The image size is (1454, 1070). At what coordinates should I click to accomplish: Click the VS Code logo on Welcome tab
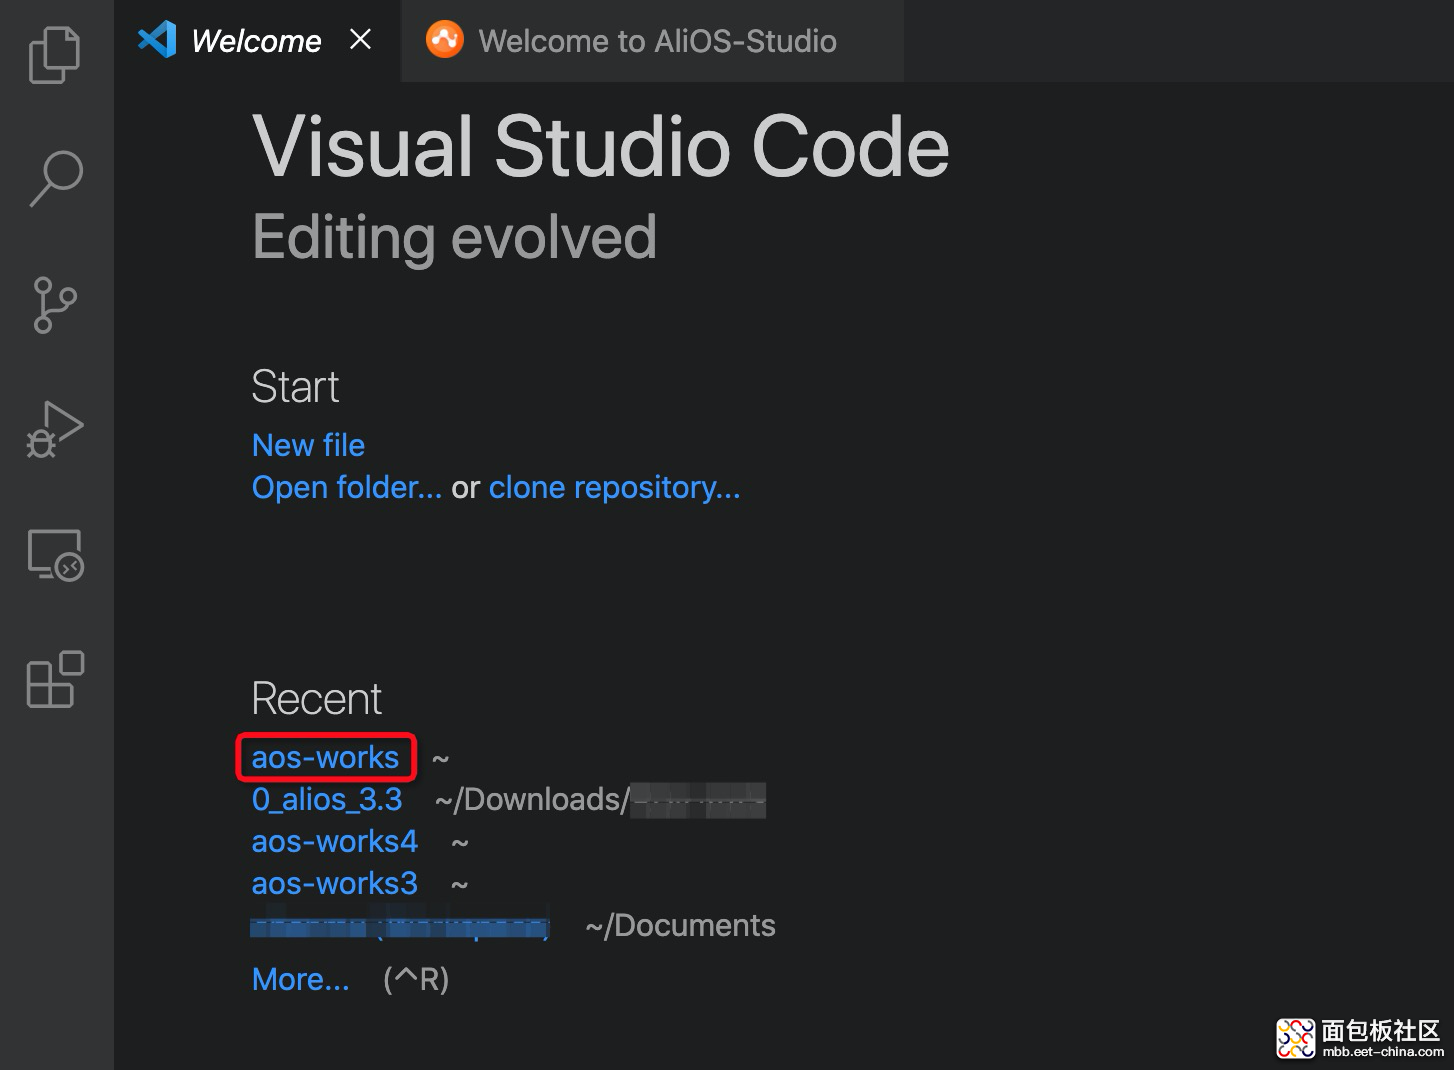pos(157,40)
